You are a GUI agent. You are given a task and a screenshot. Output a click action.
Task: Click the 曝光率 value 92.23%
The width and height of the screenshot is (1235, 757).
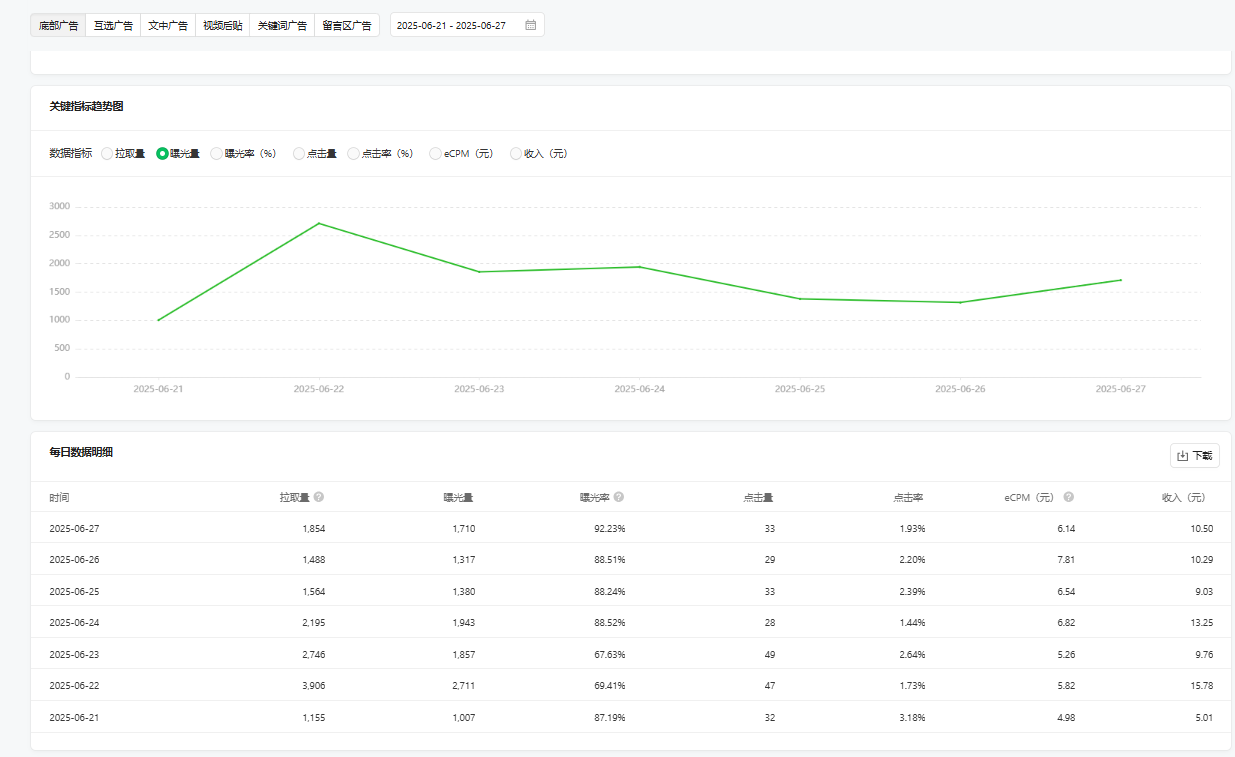point(609,528)
